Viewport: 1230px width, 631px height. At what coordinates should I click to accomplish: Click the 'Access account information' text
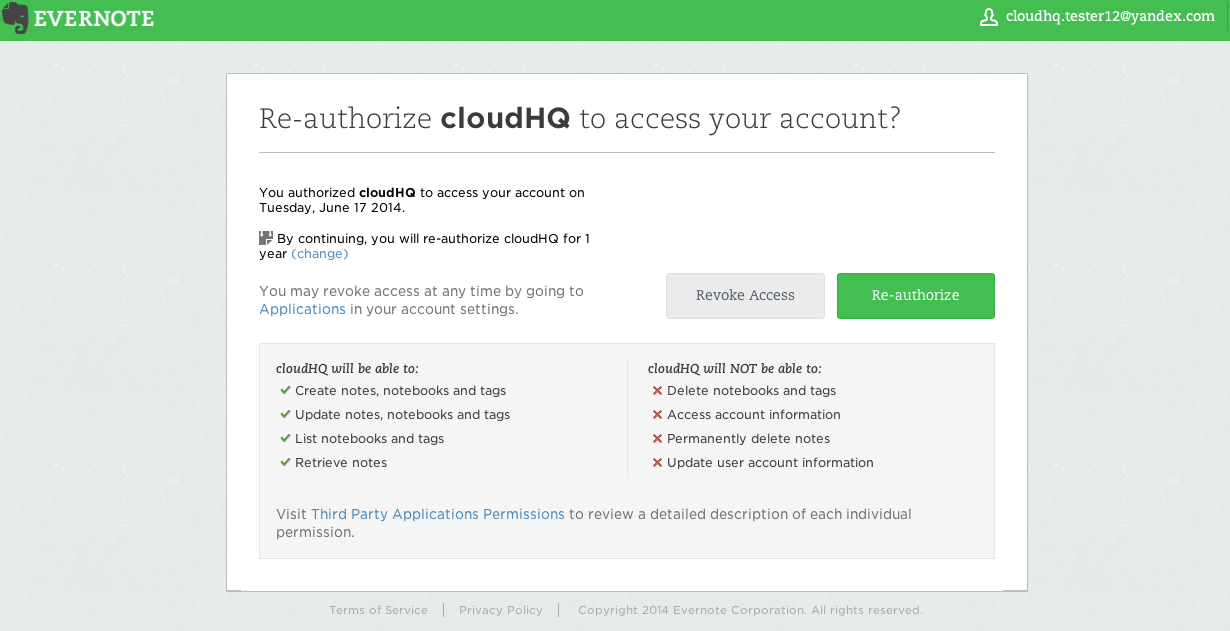click(754, 415)
